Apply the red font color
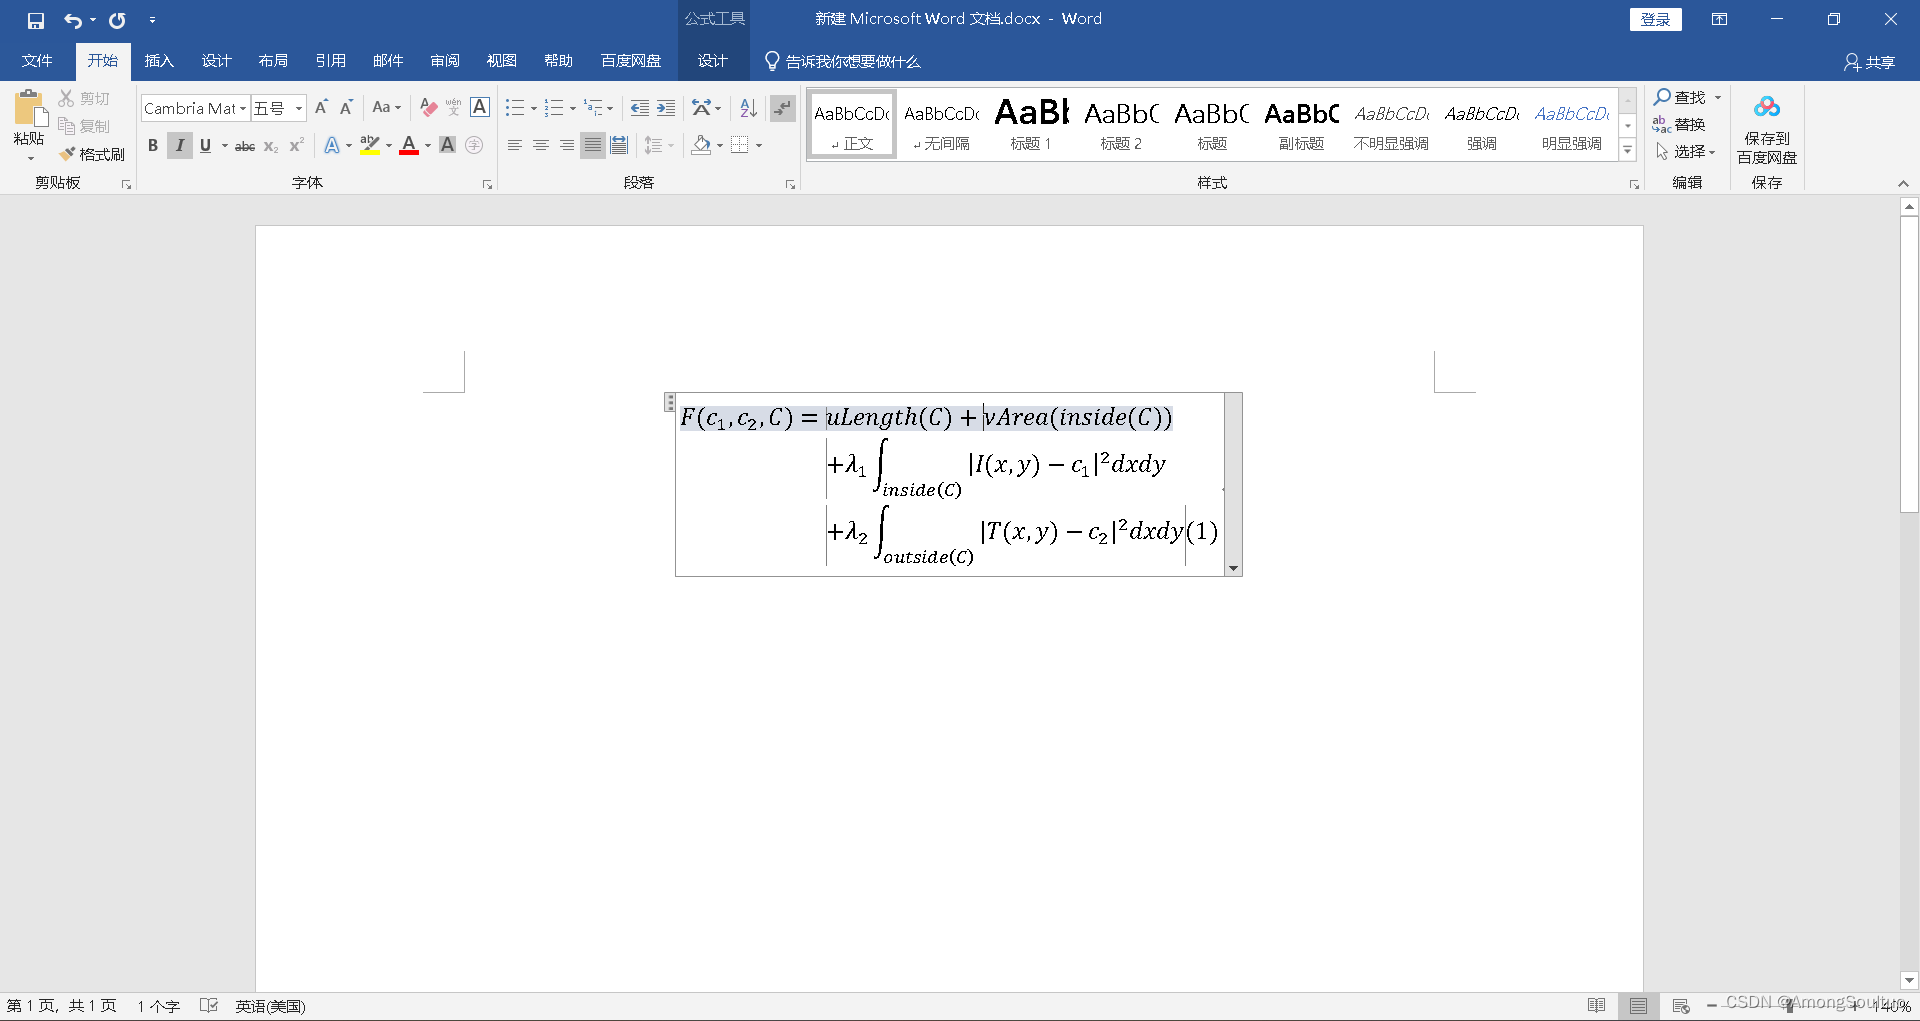This screenshot has height=1021, width=1920. tap(409, 145)
